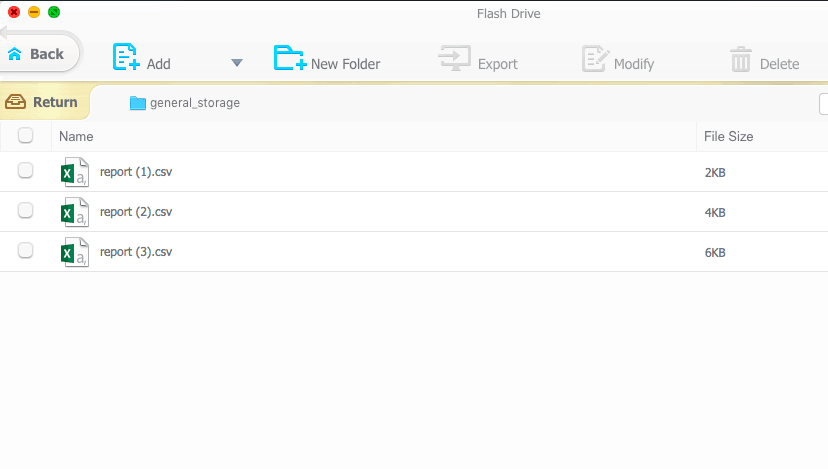Click the report (1).csv file icon
This screenshot has width=828, height=469.
coord(75,172)
